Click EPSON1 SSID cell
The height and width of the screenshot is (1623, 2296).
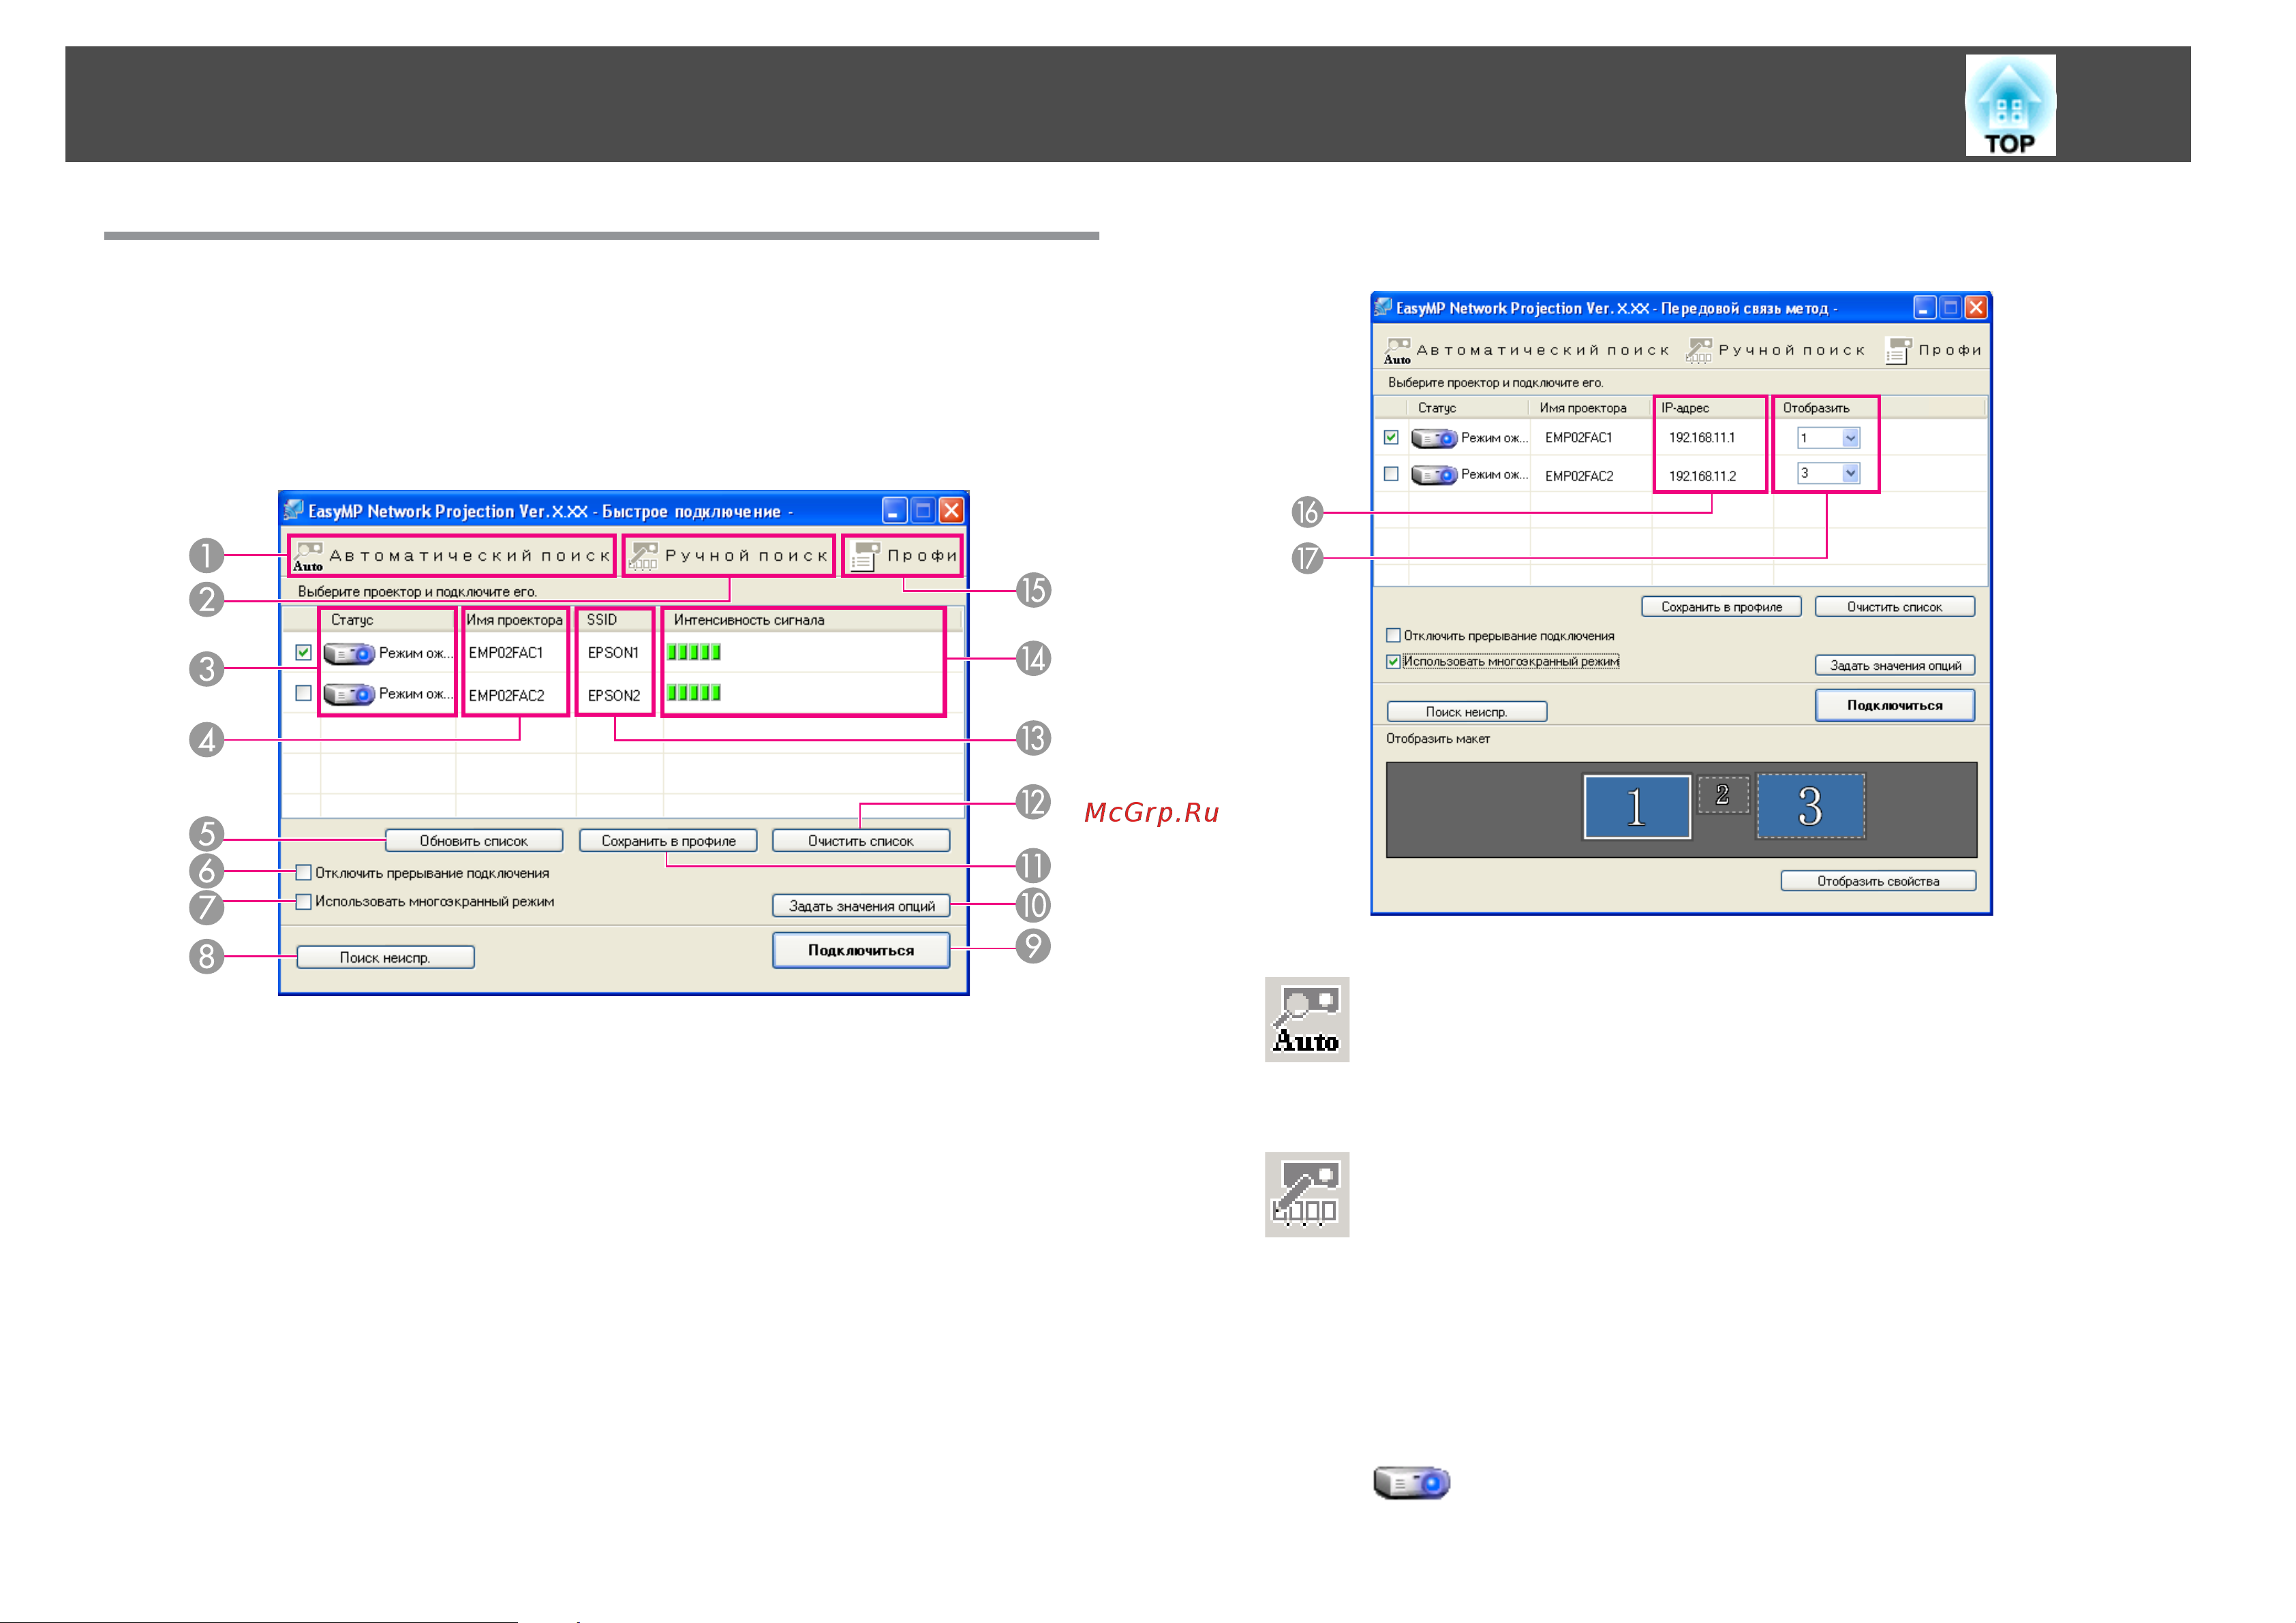click(613, 653)
